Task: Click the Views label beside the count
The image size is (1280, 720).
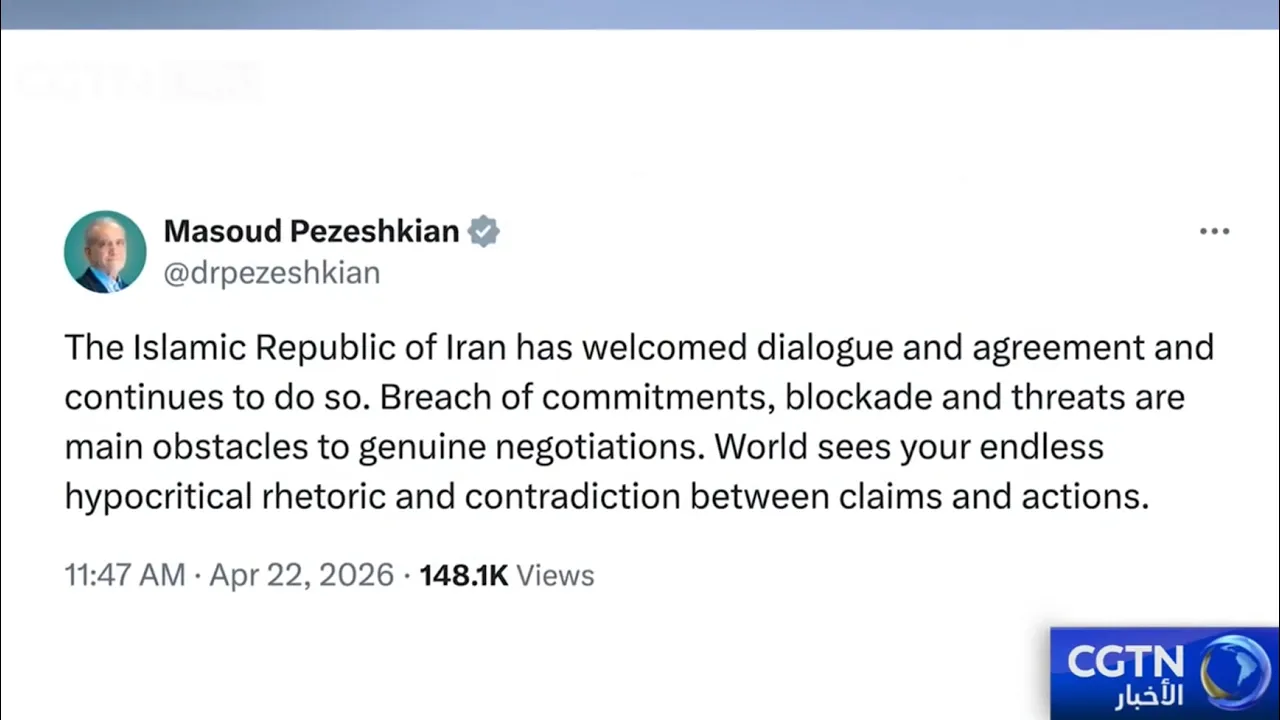Action: point(556,575)
